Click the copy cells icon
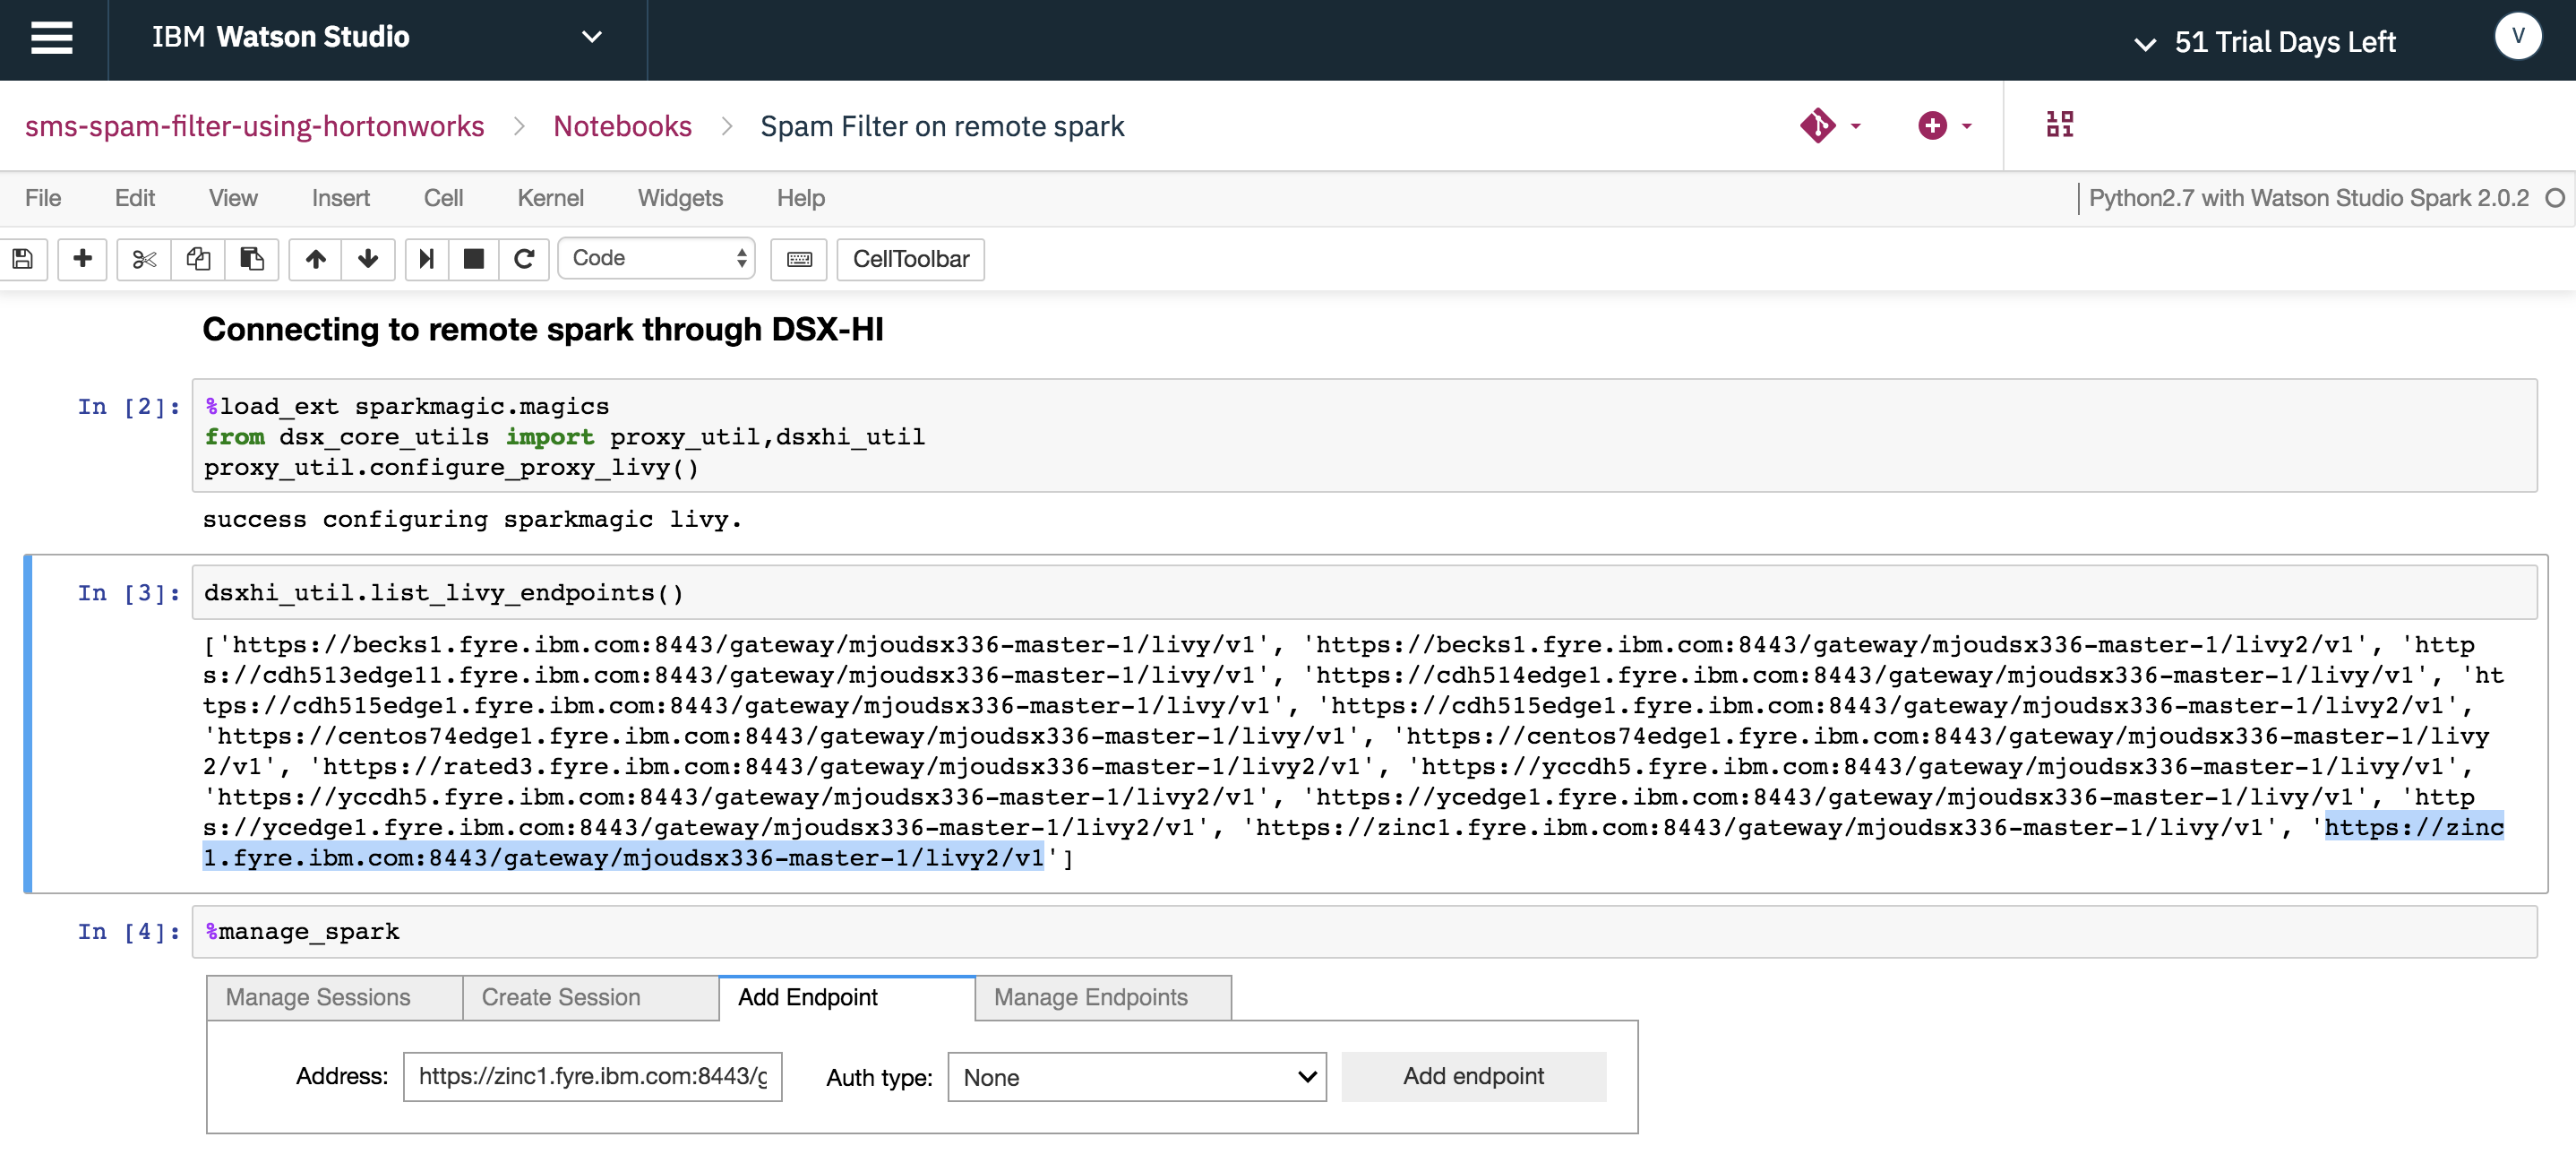The width and height of the screenshot is (2576, 1163). pos(198,259)
